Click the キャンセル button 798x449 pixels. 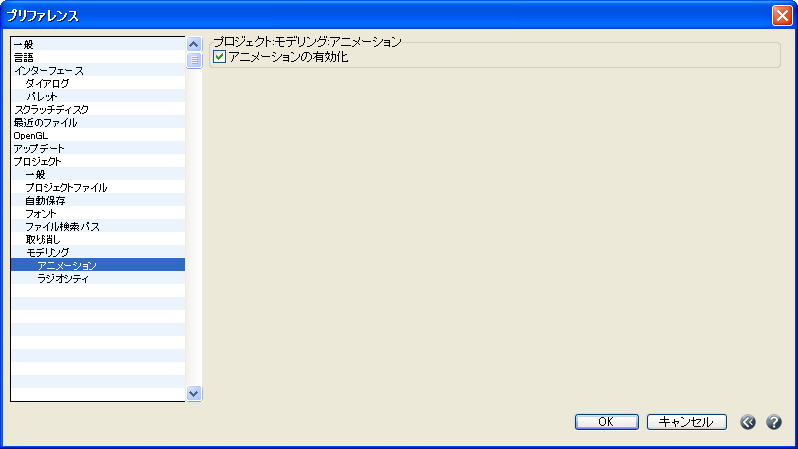click(x=687, y=422)
